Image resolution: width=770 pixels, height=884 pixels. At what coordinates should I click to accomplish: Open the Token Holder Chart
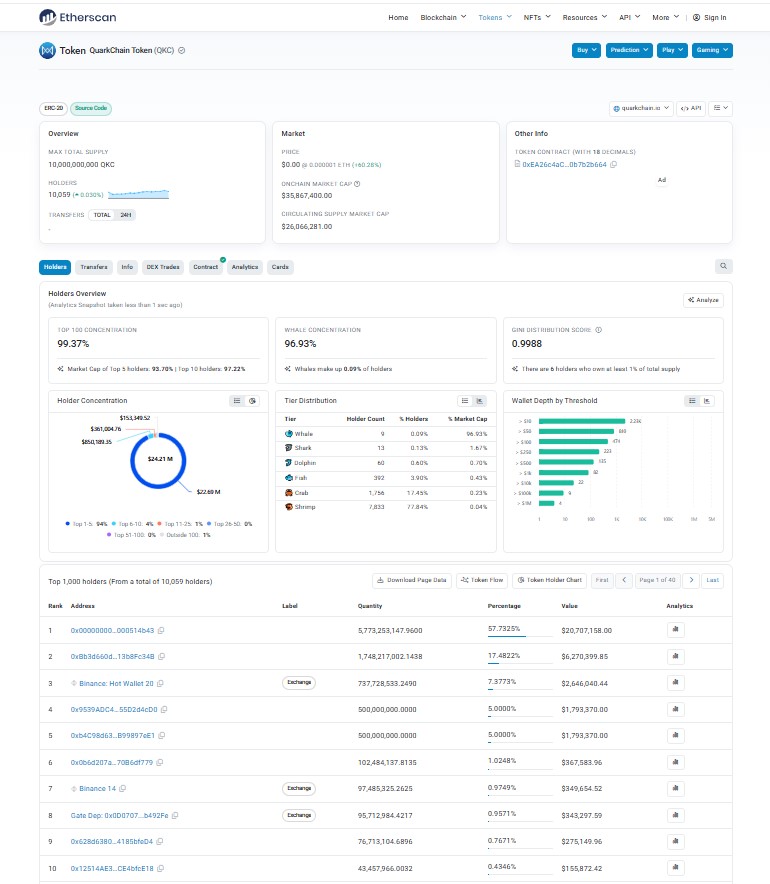[550, 580]
